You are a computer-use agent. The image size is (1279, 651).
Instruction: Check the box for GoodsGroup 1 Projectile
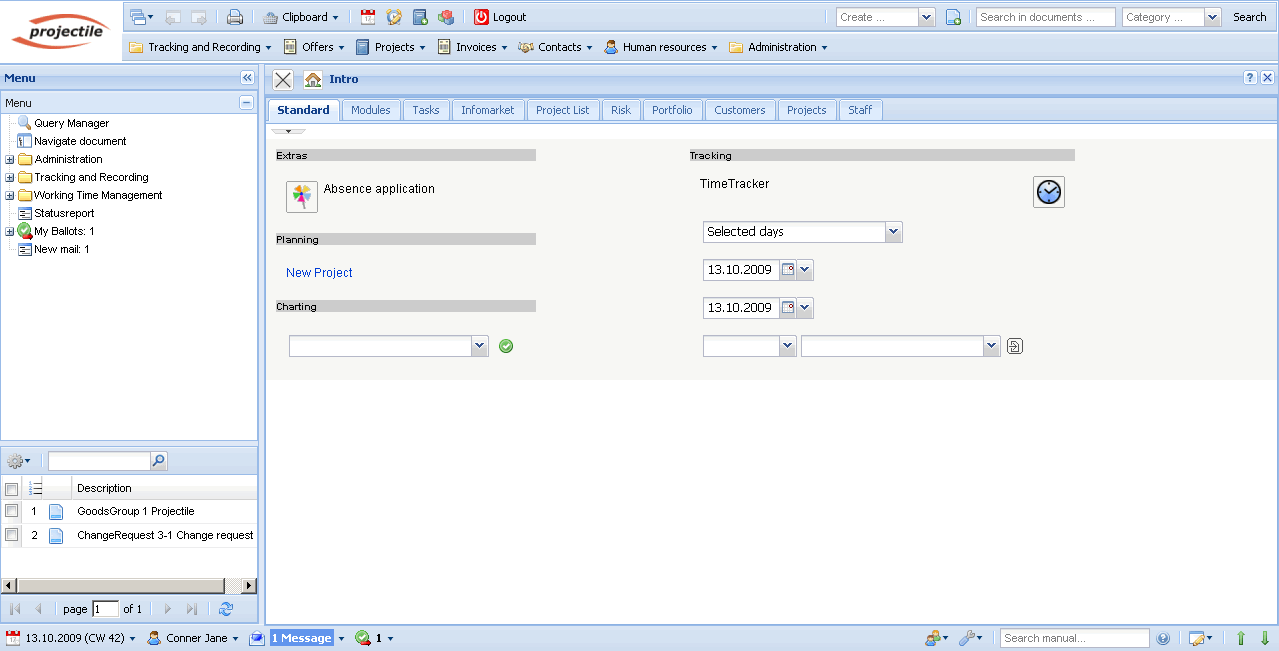(12, 511)
